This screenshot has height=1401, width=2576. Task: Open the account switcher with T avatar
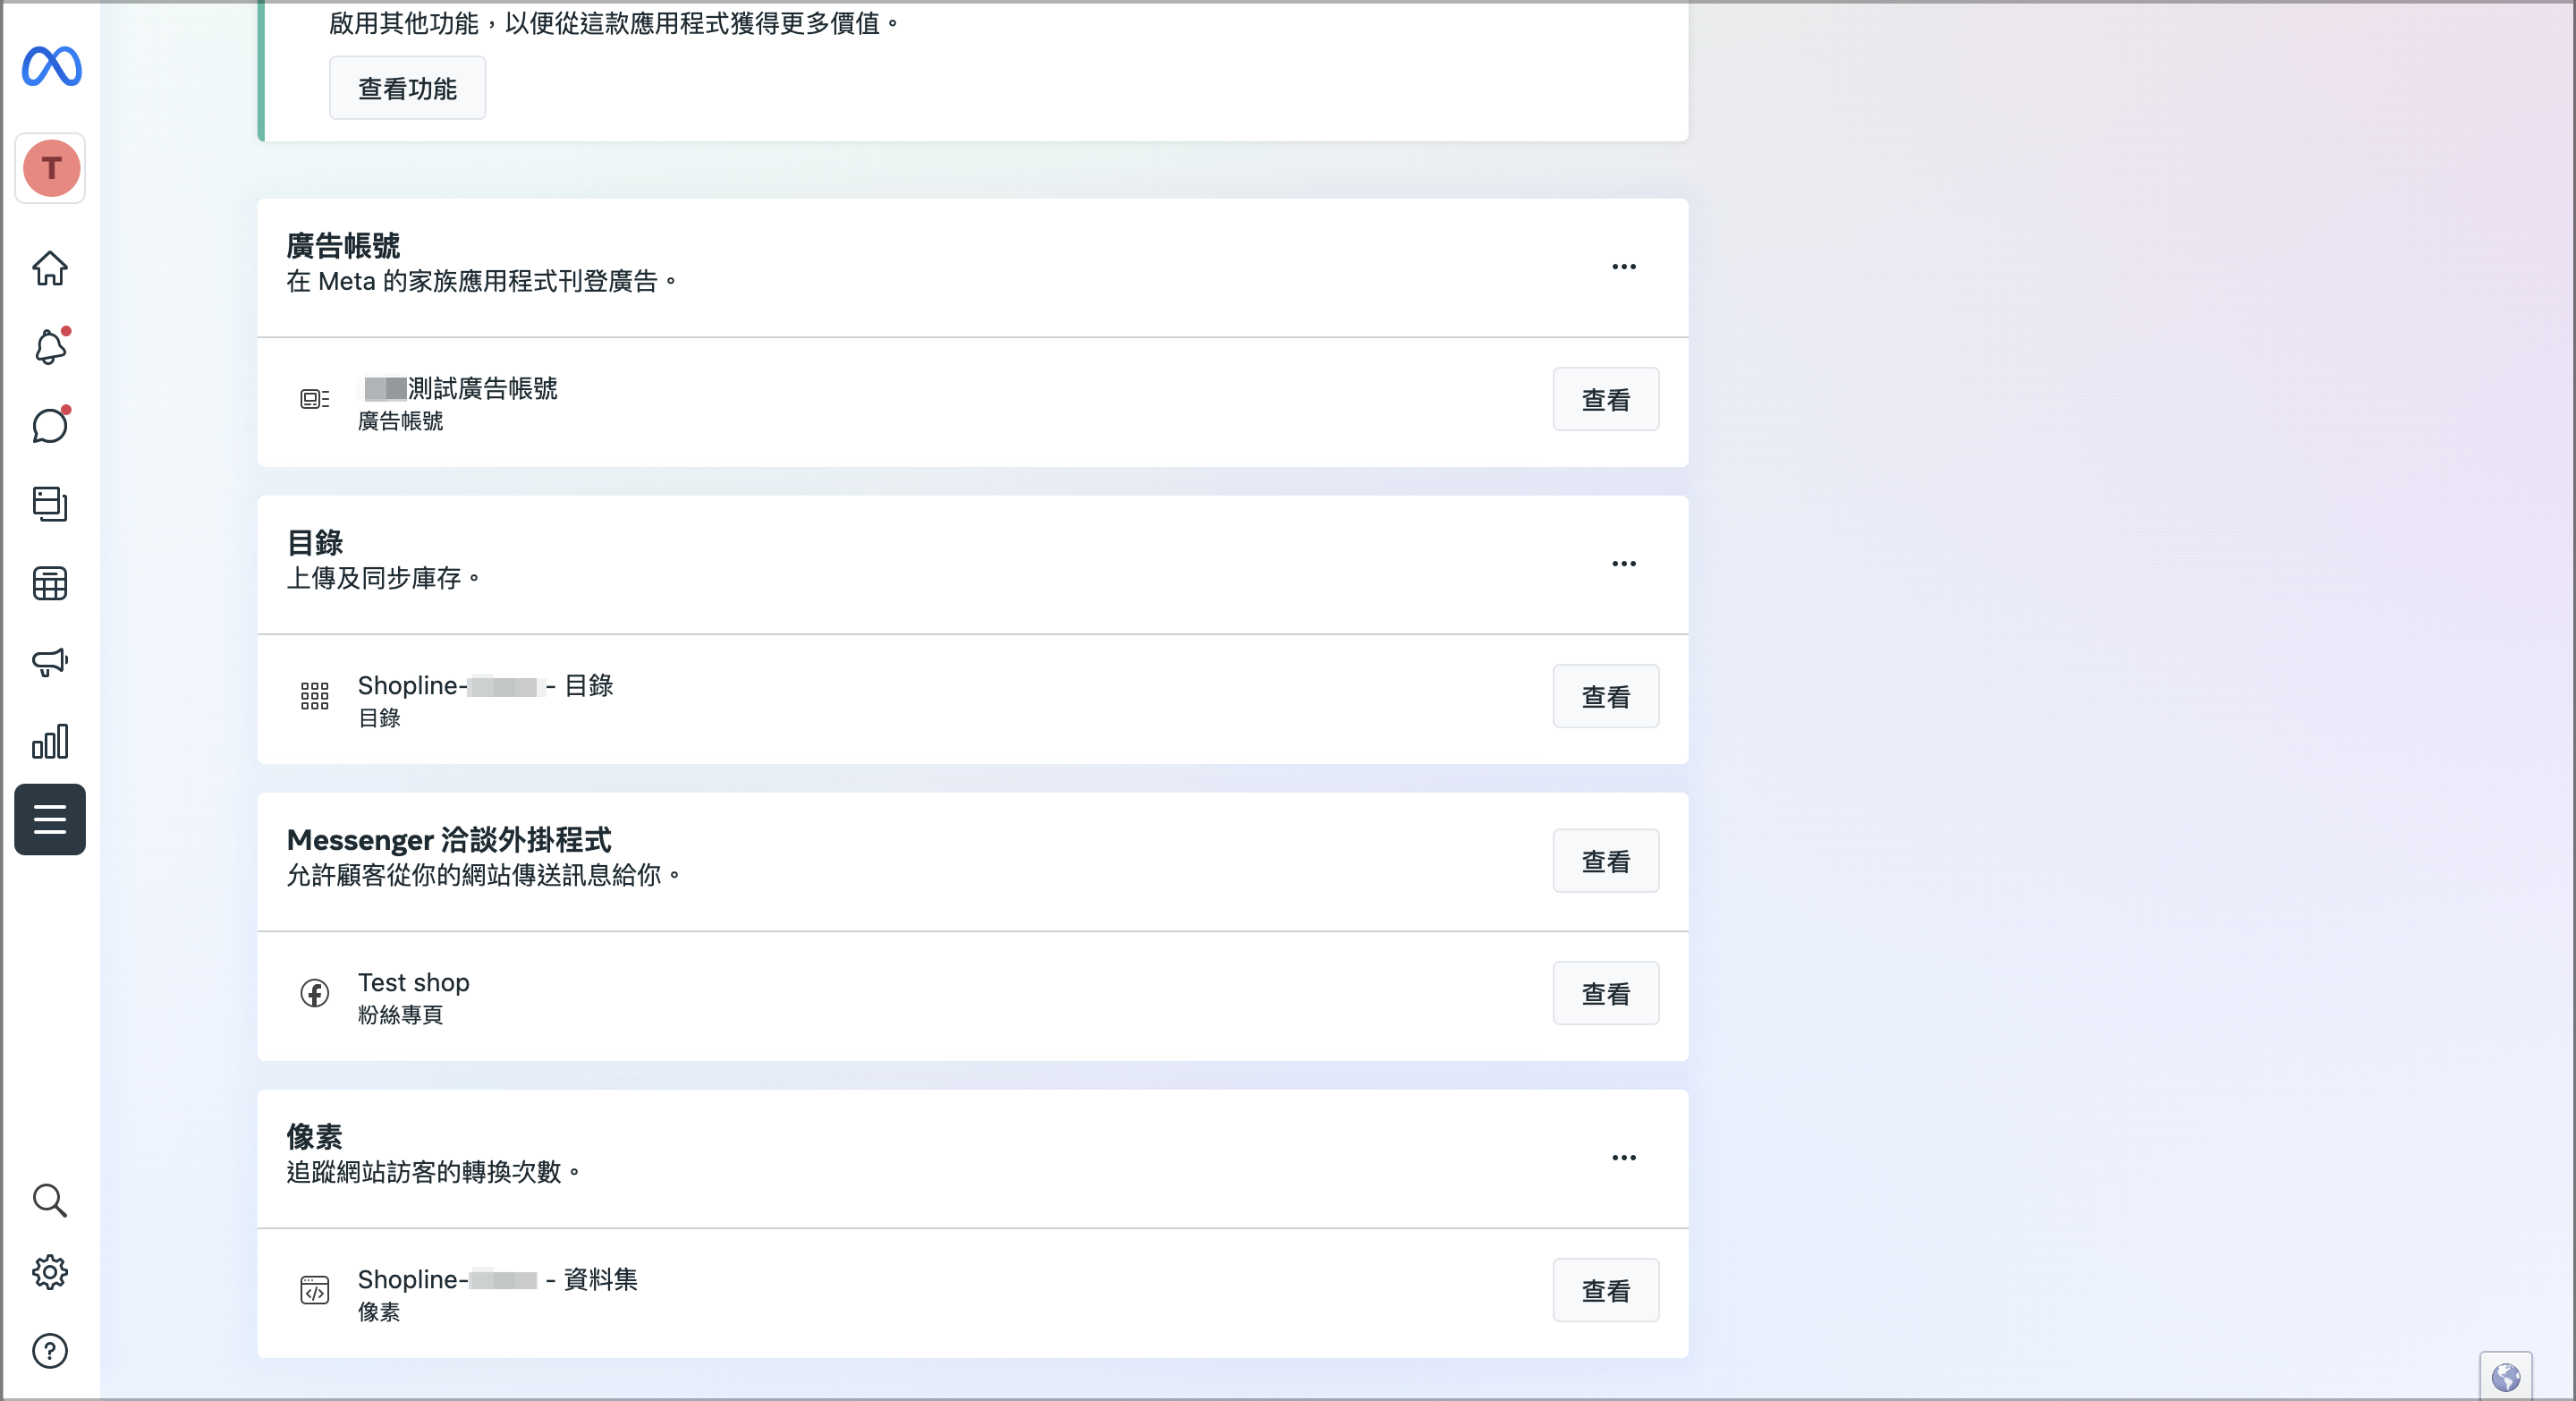(51, 168)
